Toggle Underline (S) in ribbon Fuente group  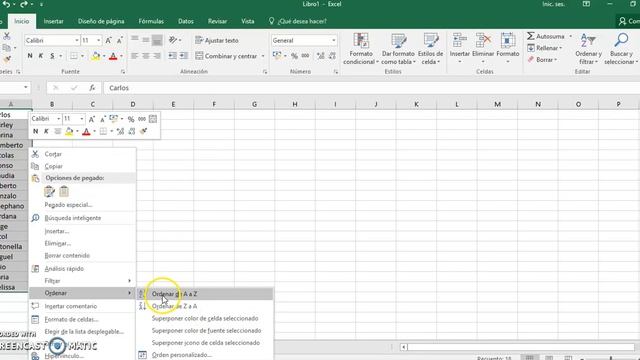click(x=52, y=56)
